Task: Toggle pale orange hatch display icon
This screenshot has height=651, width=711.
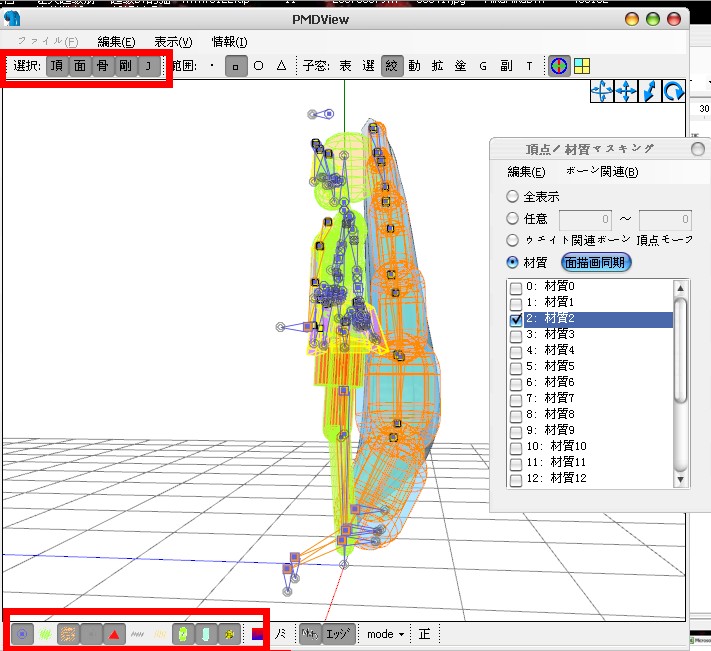Action: [x=160, y=634]
